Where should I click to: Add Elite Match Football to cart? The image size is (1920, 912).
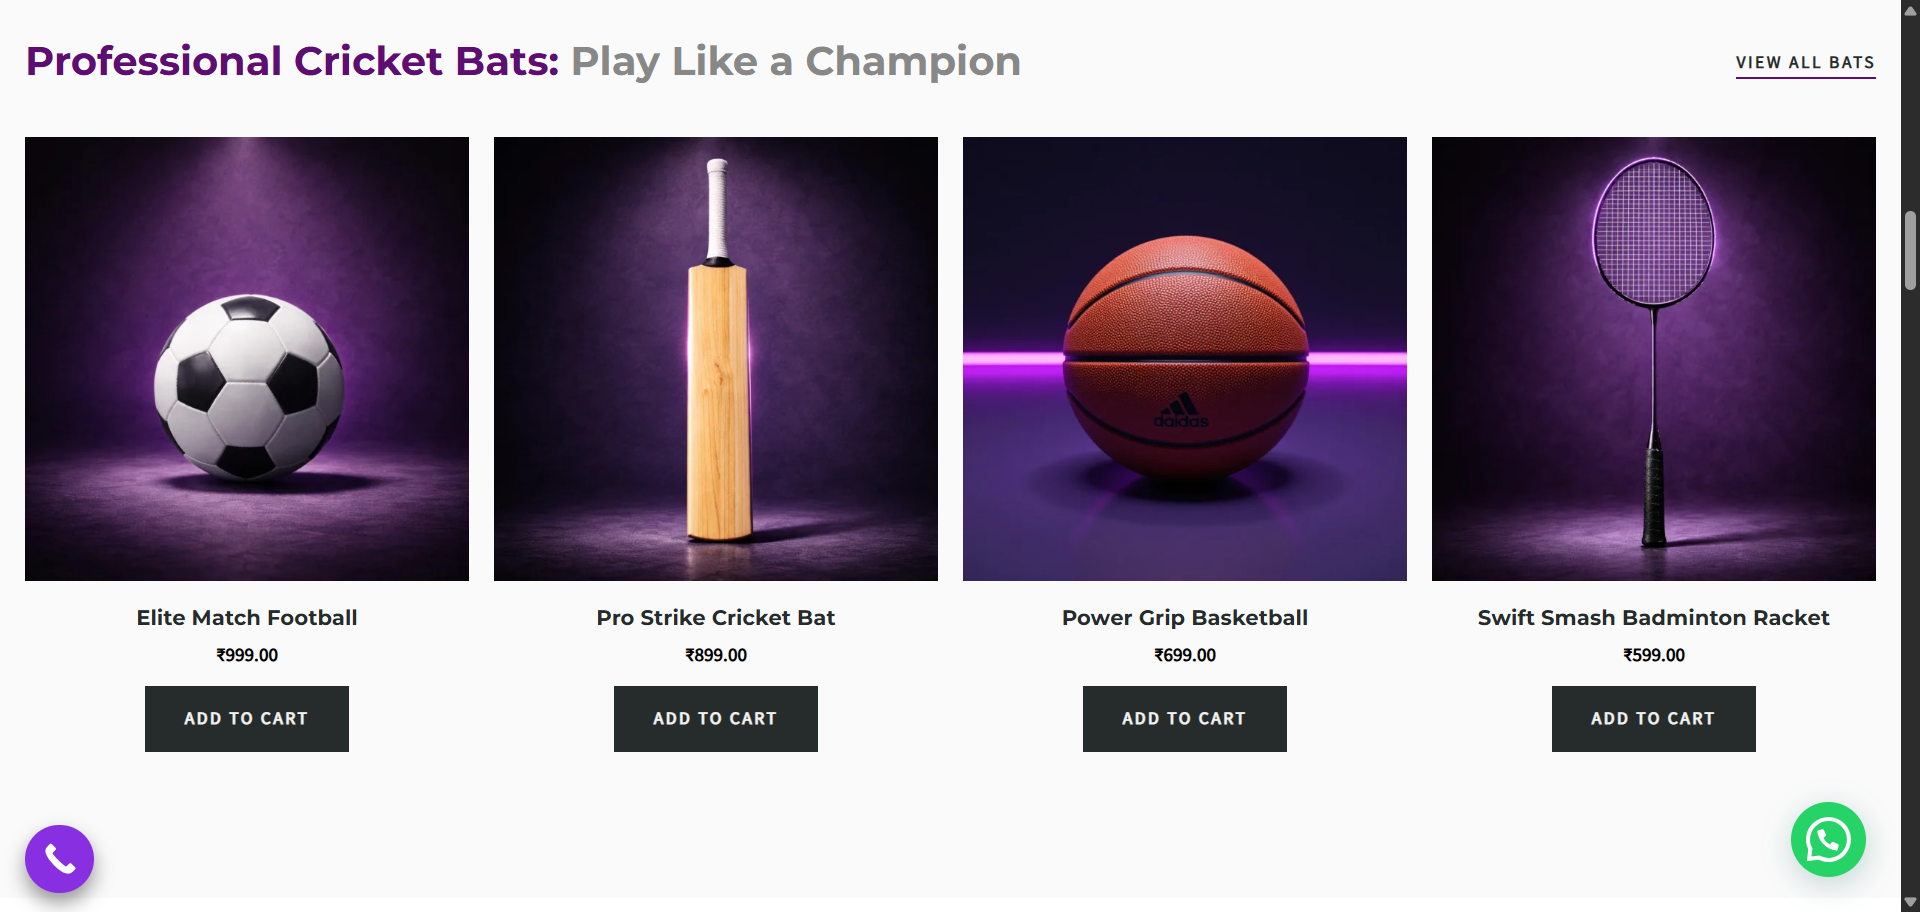click(247, 719)
